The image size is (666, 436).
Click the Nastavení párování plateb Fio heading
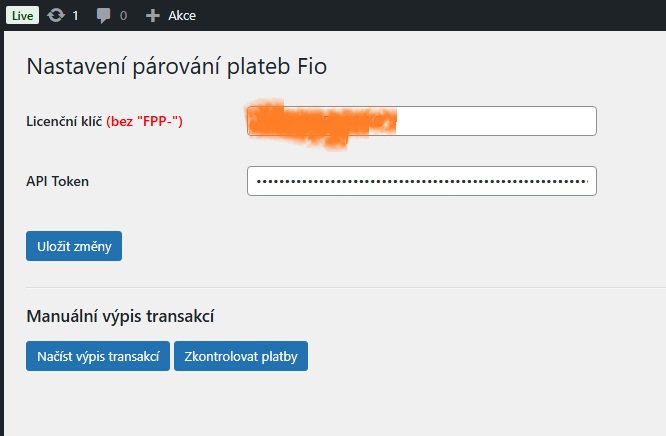pos(177,67)
